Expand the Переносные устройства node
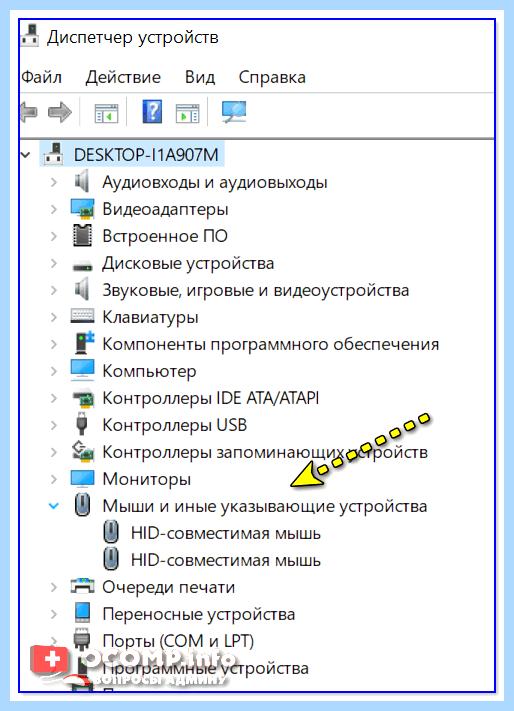This screenshot has width=514, height=711. point(53,614)
